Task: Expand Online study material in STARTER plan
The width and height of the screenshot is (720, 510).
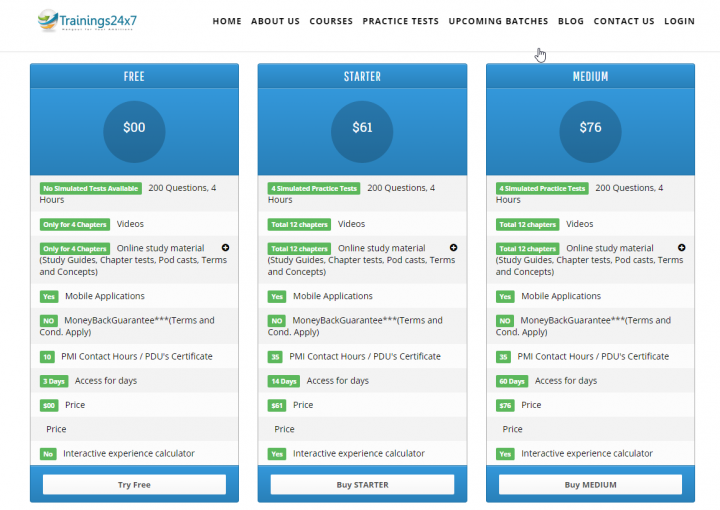Action: point(453,247)
